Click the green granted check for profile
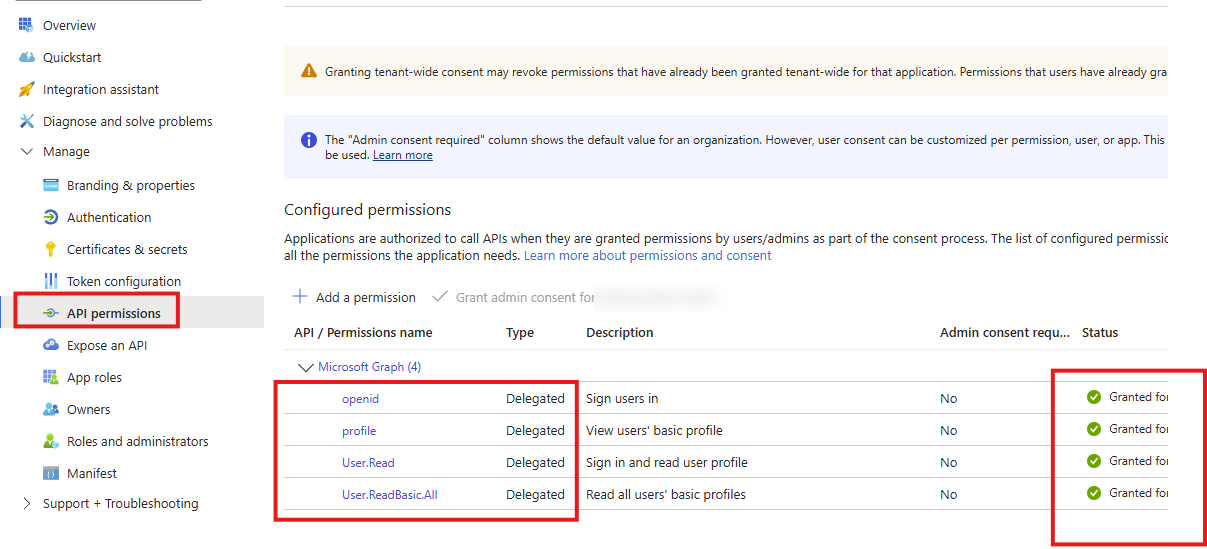The height and width of the screenshot is (549, 1207). pyautogui.click(x=1094, y=429)
